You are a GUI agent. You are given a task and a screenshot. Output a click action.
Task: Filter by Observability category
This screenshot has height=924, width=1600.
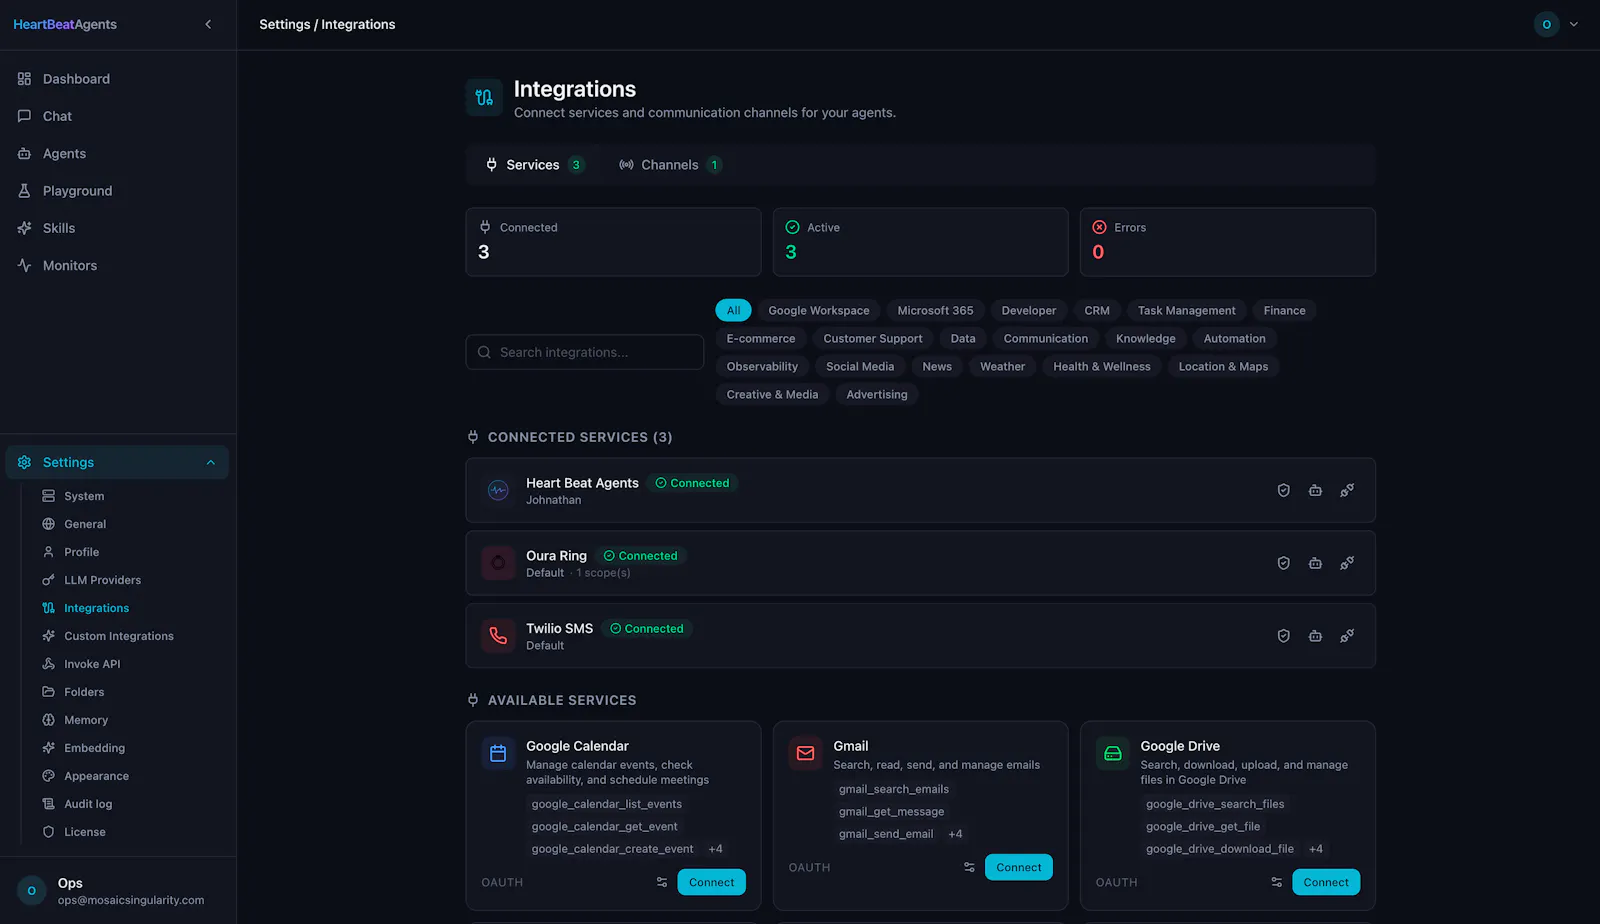click(x=762, y=366)
